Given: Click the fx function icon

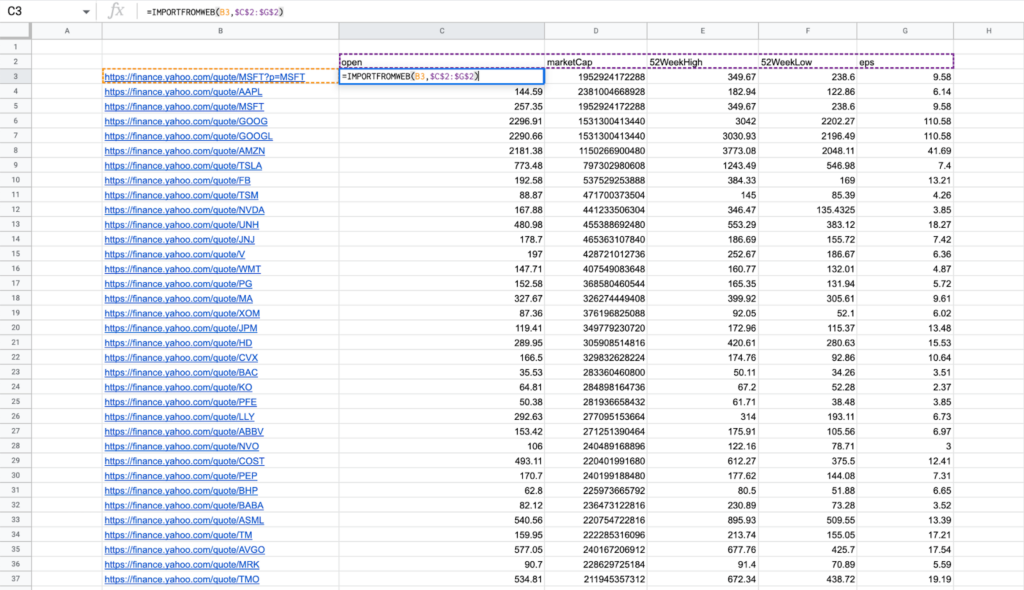Looking at the screenshot, I should tap(116, 10).
